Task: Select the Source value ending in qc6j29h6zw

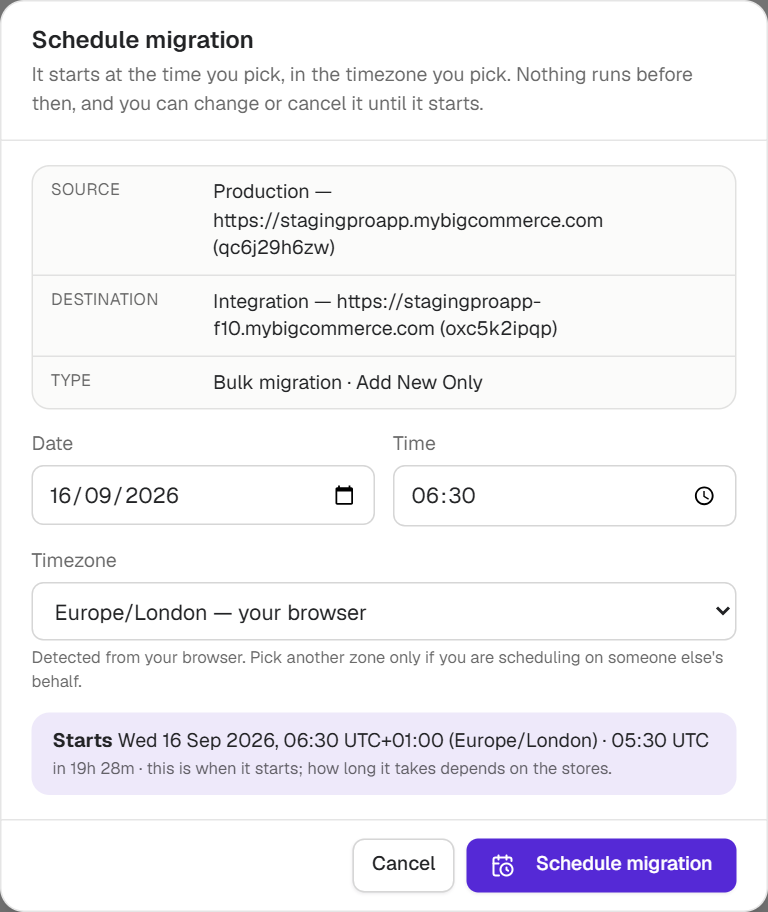Action: click(408, 219)
